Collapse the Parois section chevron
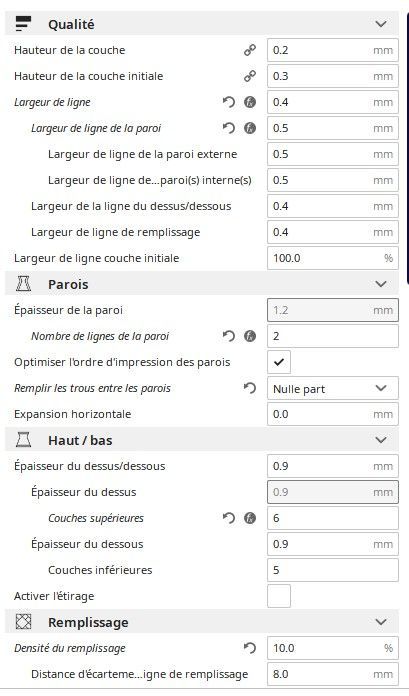This screenshot has height=696, width=409. [381, 284]
